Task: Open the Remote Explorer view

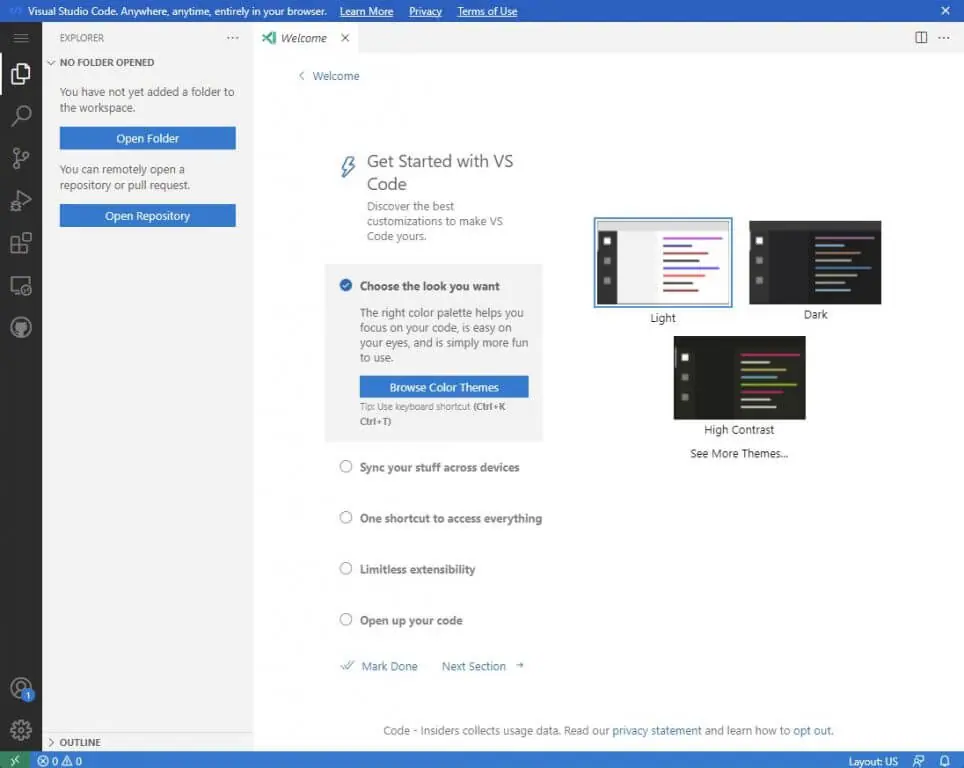Action: [21, 286]
